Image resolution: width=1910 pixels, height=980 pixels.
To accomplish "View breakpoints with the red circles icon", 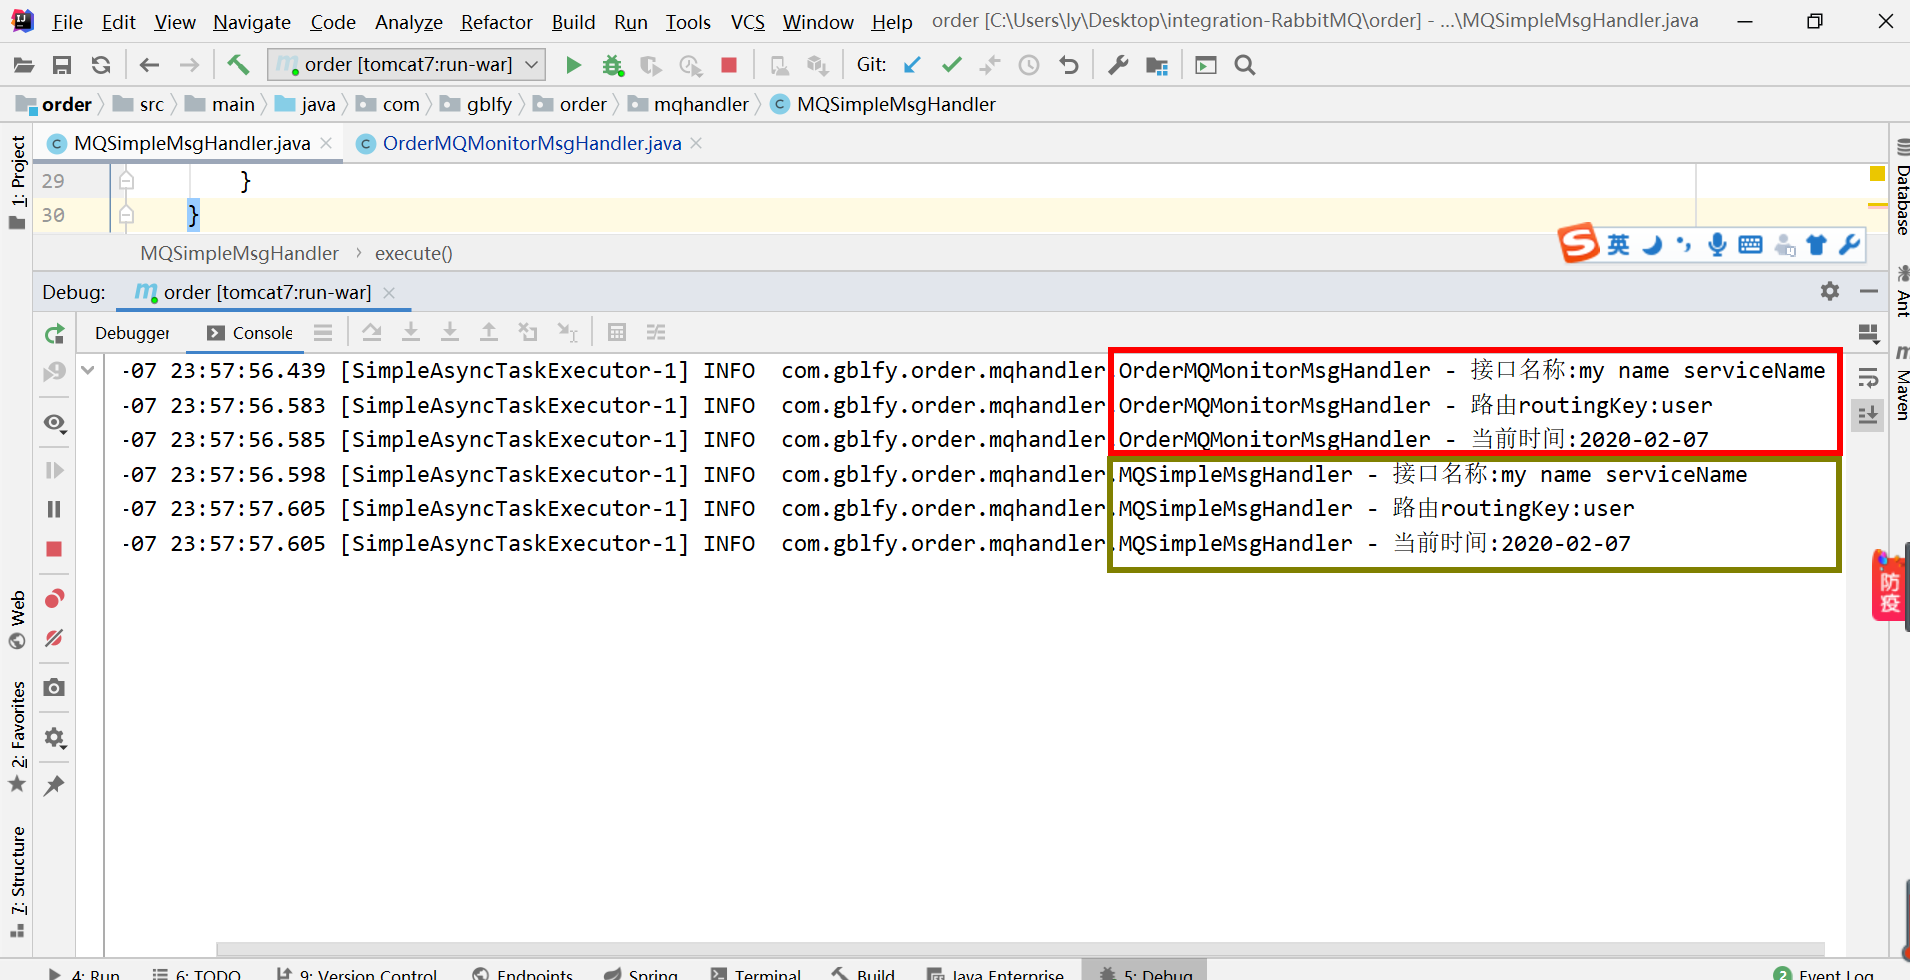I will click(x=55, y=598).
